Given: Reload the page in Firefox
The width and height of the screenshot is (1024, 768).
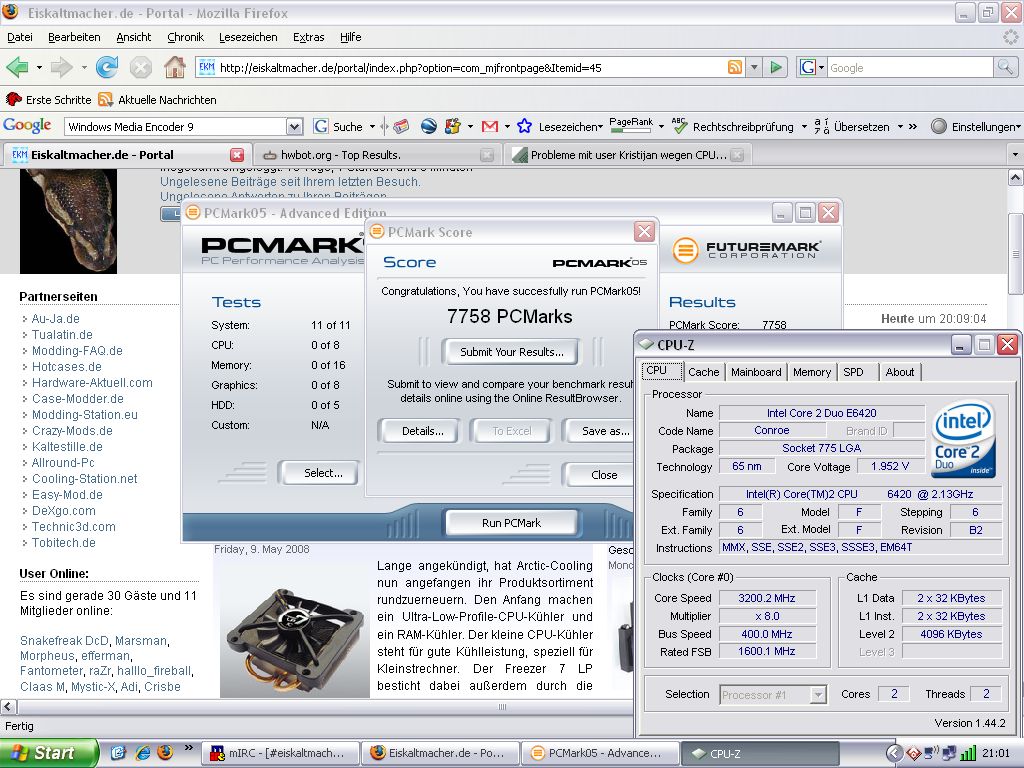Looking at the screenshot, I should (106, 67).
